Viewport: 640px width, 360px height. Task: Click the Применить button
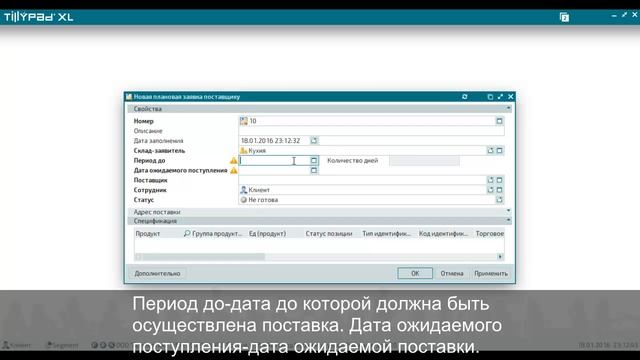pos(491,273)
